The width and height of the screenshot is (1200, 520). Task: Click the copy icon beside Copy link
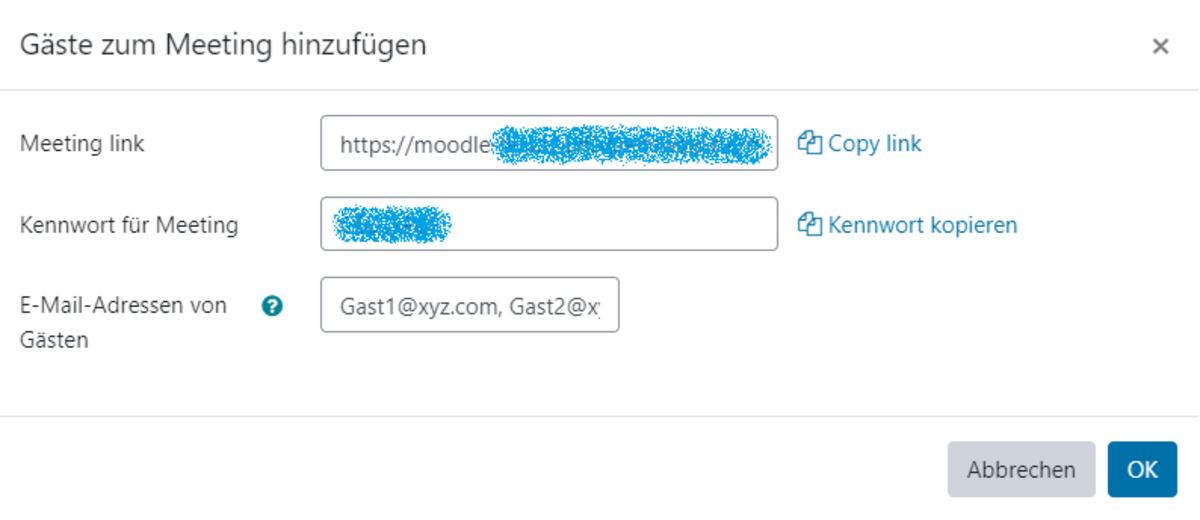click(809, 143)
